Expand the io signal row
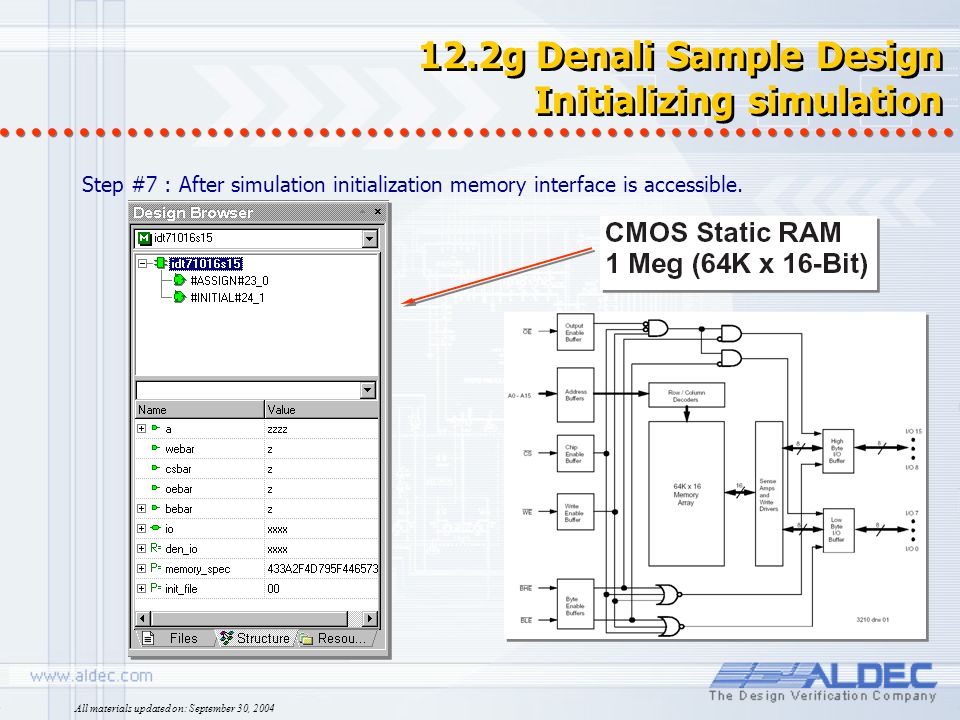This screenshot has height=720, width=960. pyautogui.click(x=141, y=528)
